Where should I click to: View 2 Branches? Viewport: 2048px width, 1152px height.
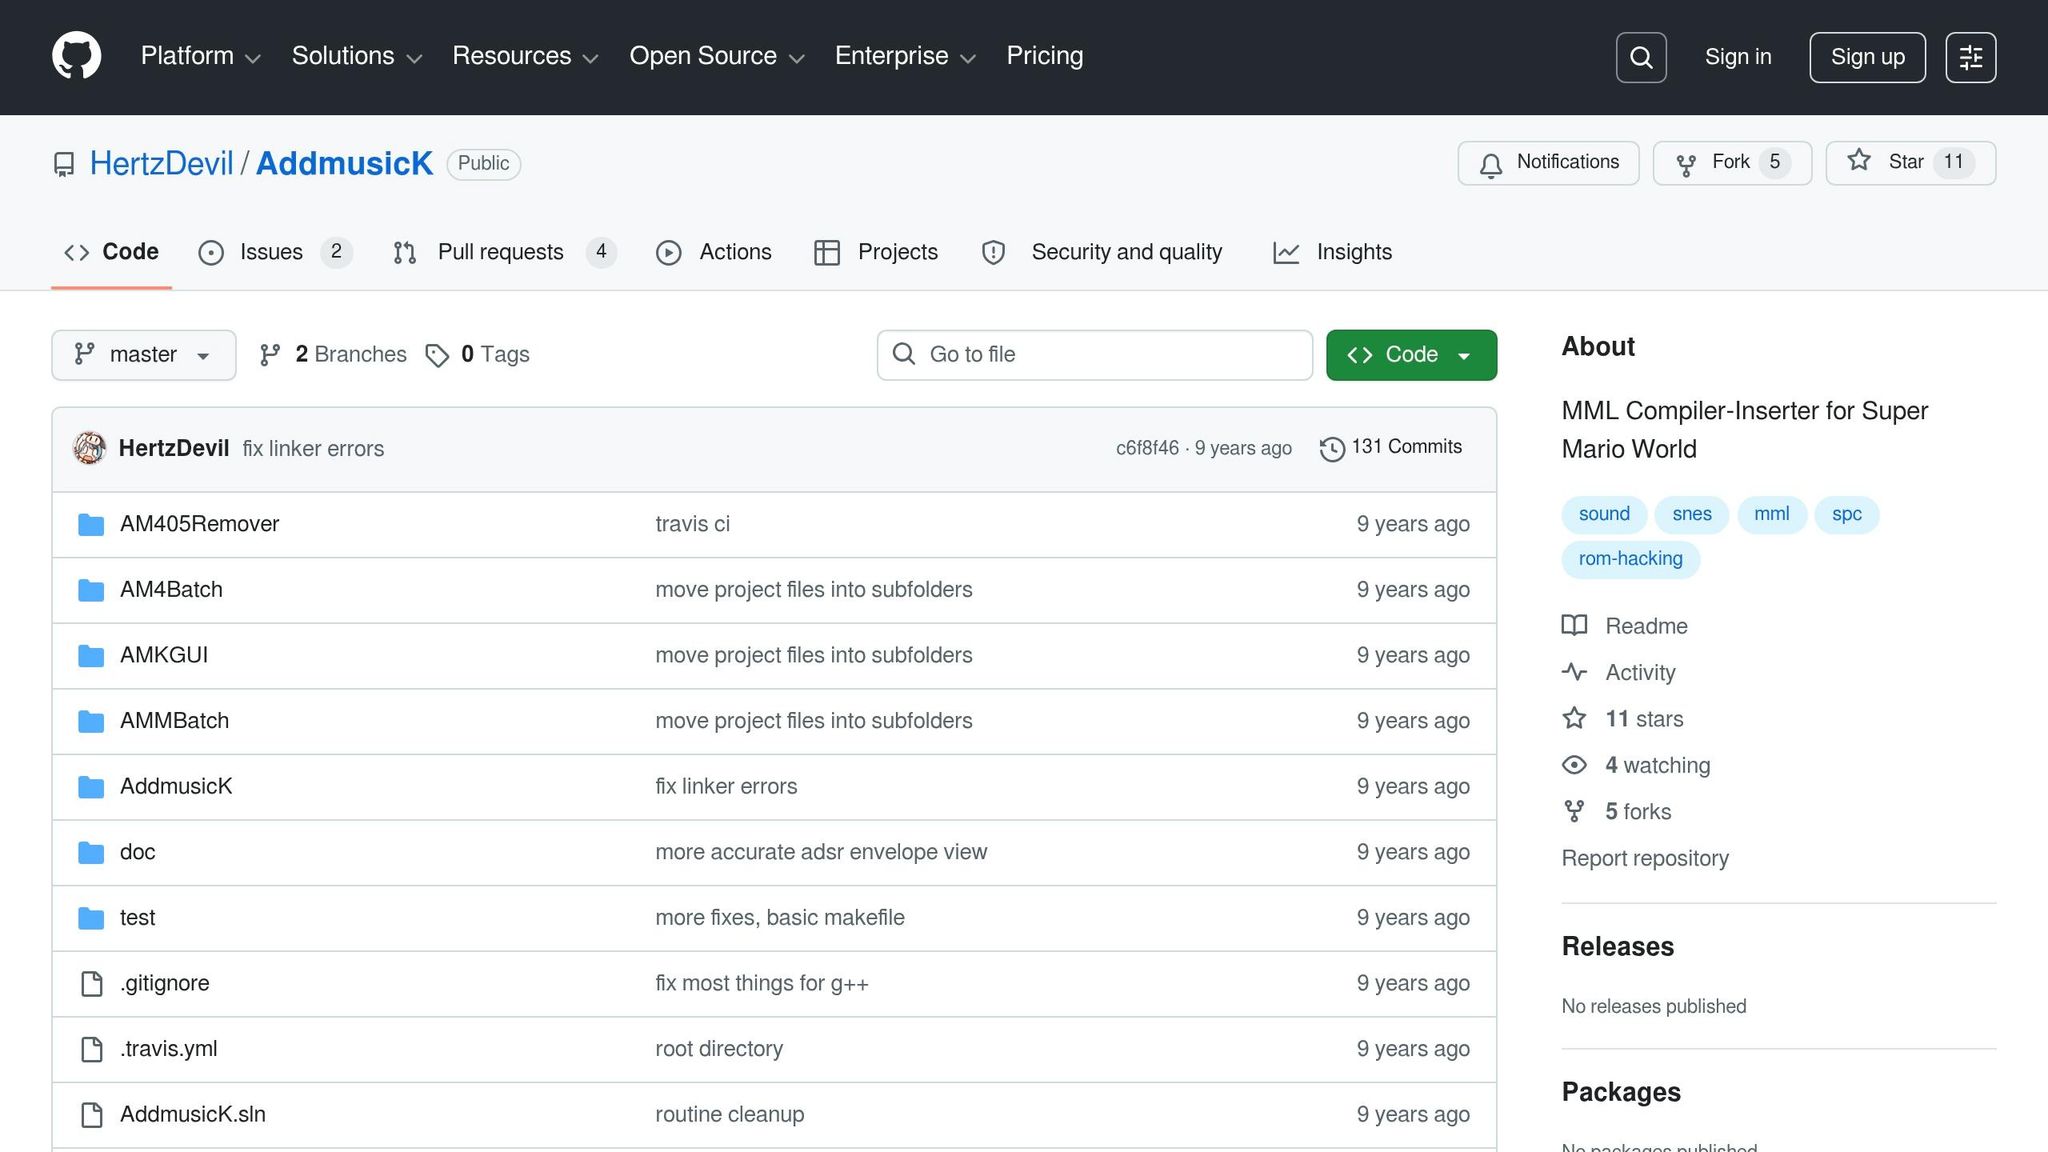pos(333,355)
